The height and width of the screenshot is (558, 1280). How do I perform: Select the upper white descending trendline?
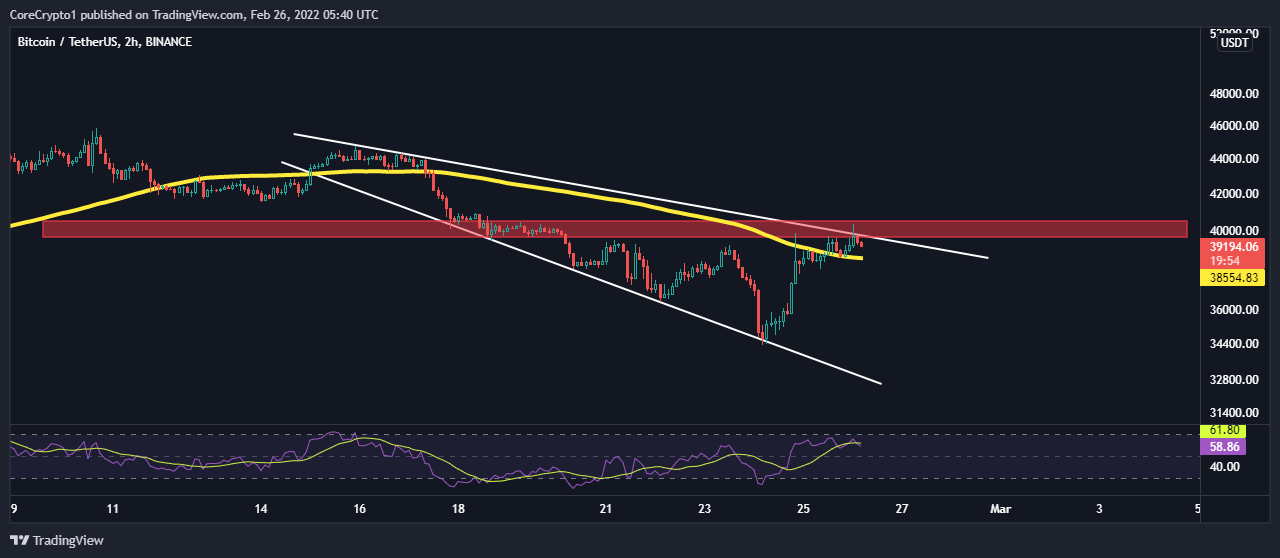pyautogui.click(x=640, y=195)
